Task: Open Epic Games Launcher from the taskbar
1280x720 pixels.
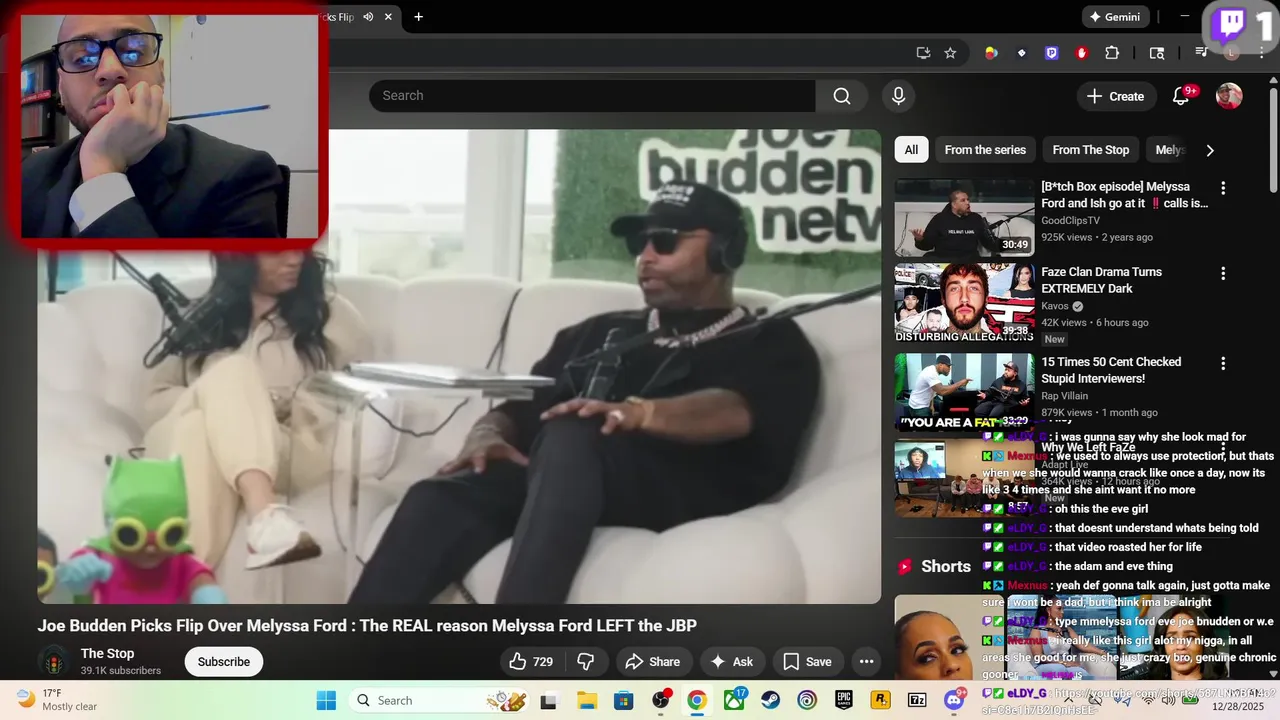Action: coord(844,700)
